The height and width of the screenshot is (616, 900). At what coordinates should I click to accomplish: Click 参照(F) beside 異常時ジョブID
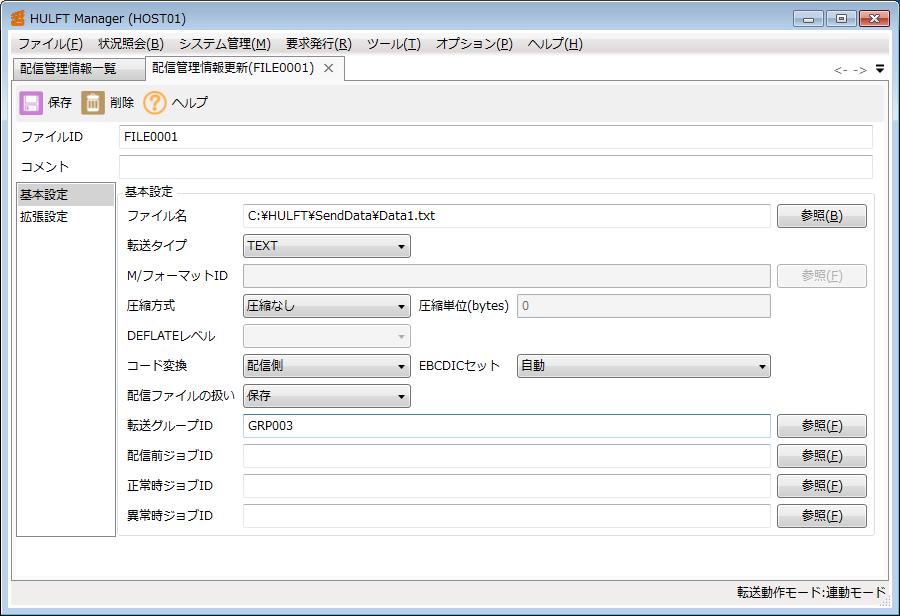821,516
